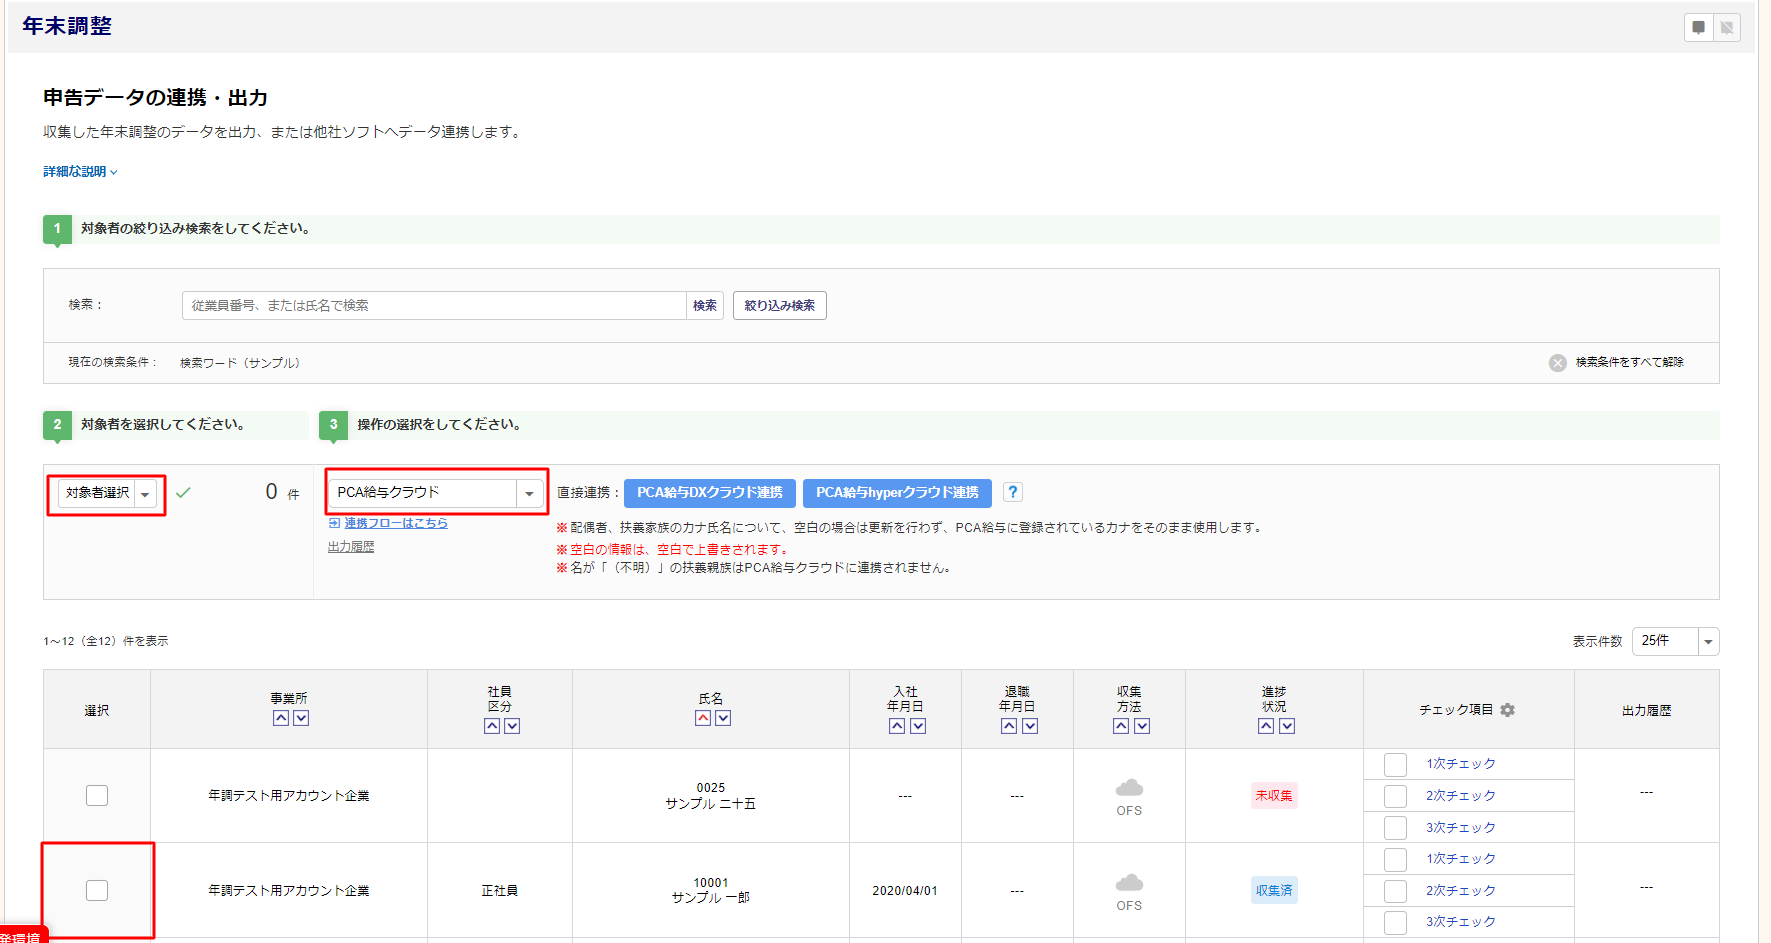Sort 退職年月日 column ascending

point(1009,726)
